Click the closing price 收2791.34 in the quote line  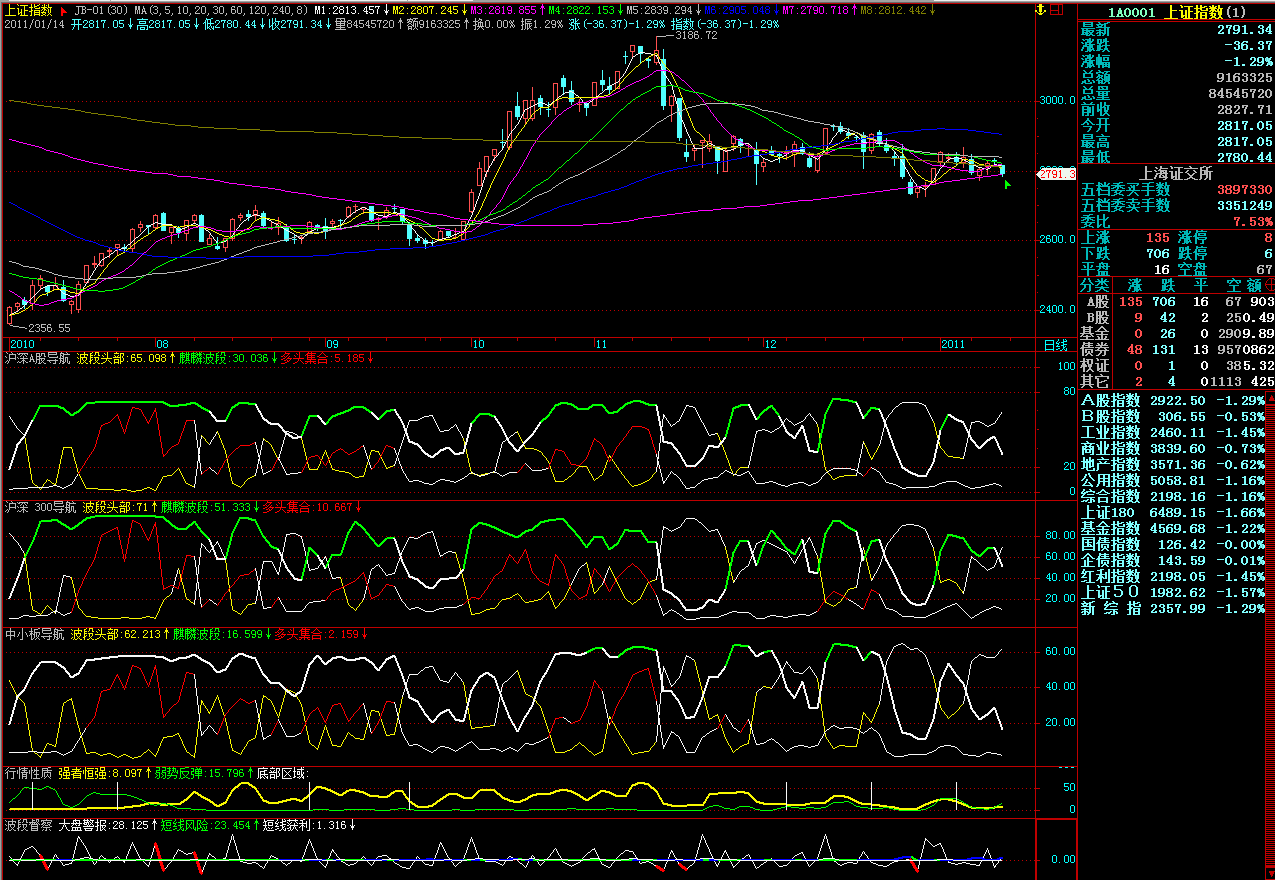tap(294, 24)
